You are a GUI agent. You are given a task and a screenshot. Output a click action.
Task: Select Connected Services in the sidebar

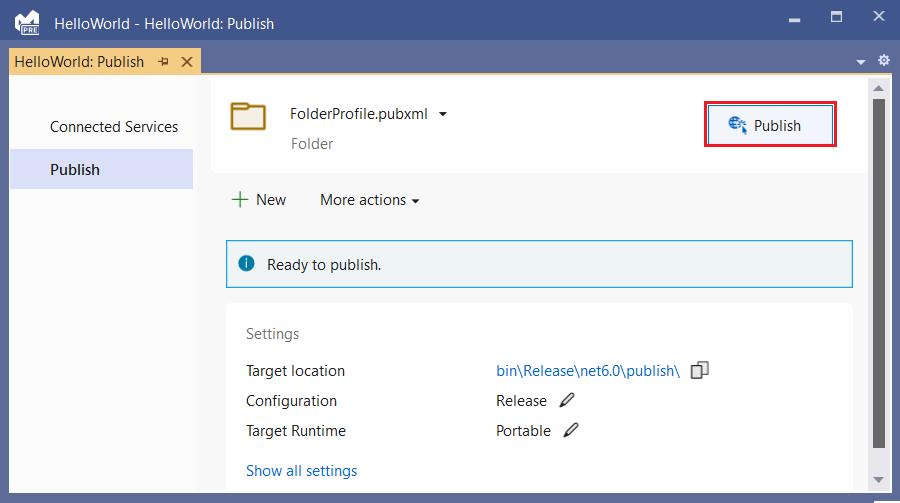pos(114,126)
